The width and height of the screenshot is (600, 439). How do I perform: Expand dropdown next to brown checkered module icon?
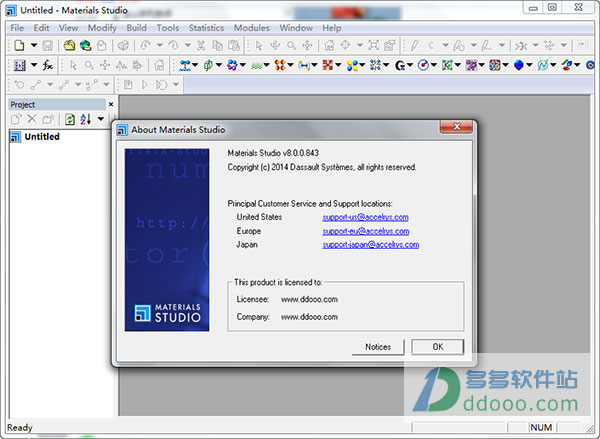click(338, 65)
